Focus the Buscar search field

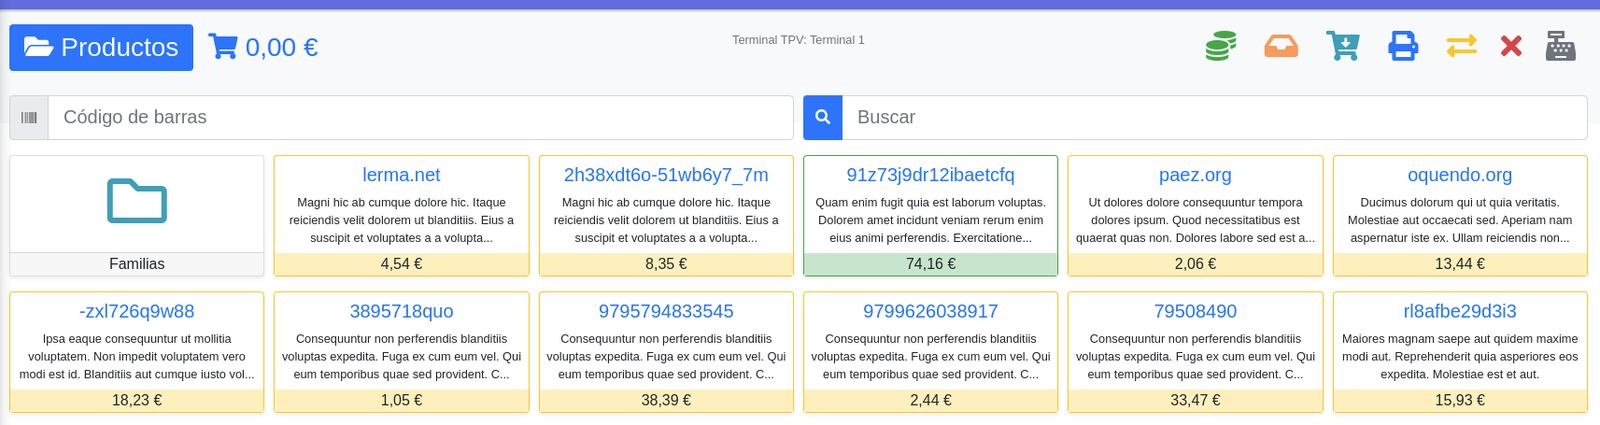point(1215,118)
